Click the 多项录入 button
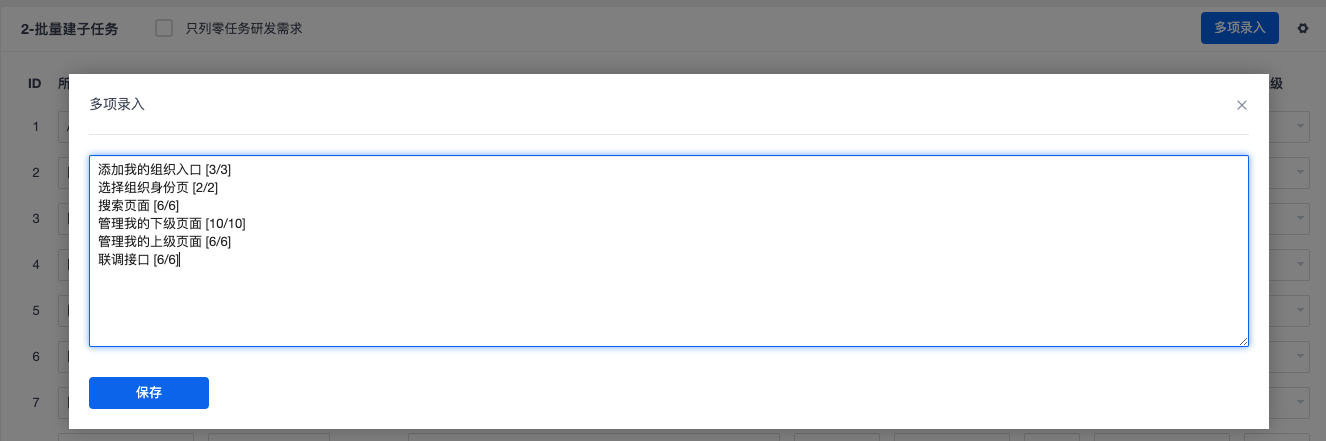The image size is (1326, 441). 1240,28
